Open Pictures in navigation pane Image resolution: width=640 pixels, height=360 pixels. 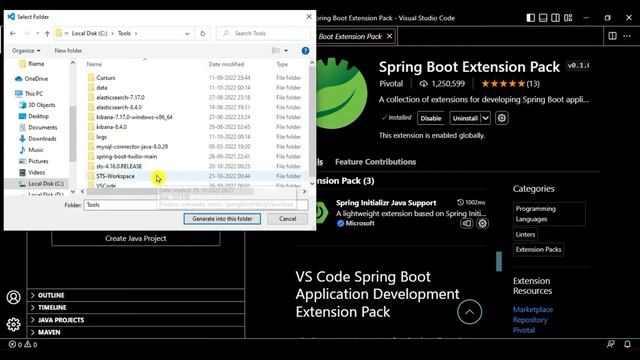tap(38, 161)
